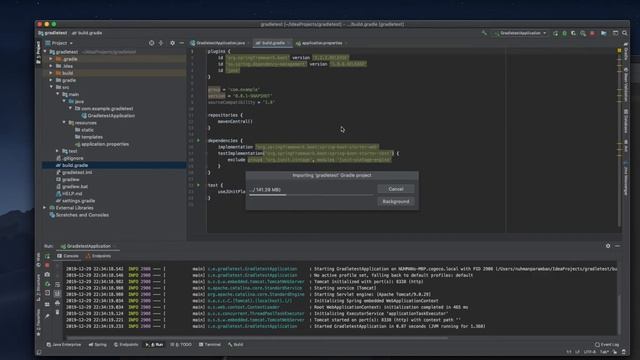The height and width of the screenshot is (360, 640).
Task: Click the Rerun icon in Run panel
Action: click(47, 256)
